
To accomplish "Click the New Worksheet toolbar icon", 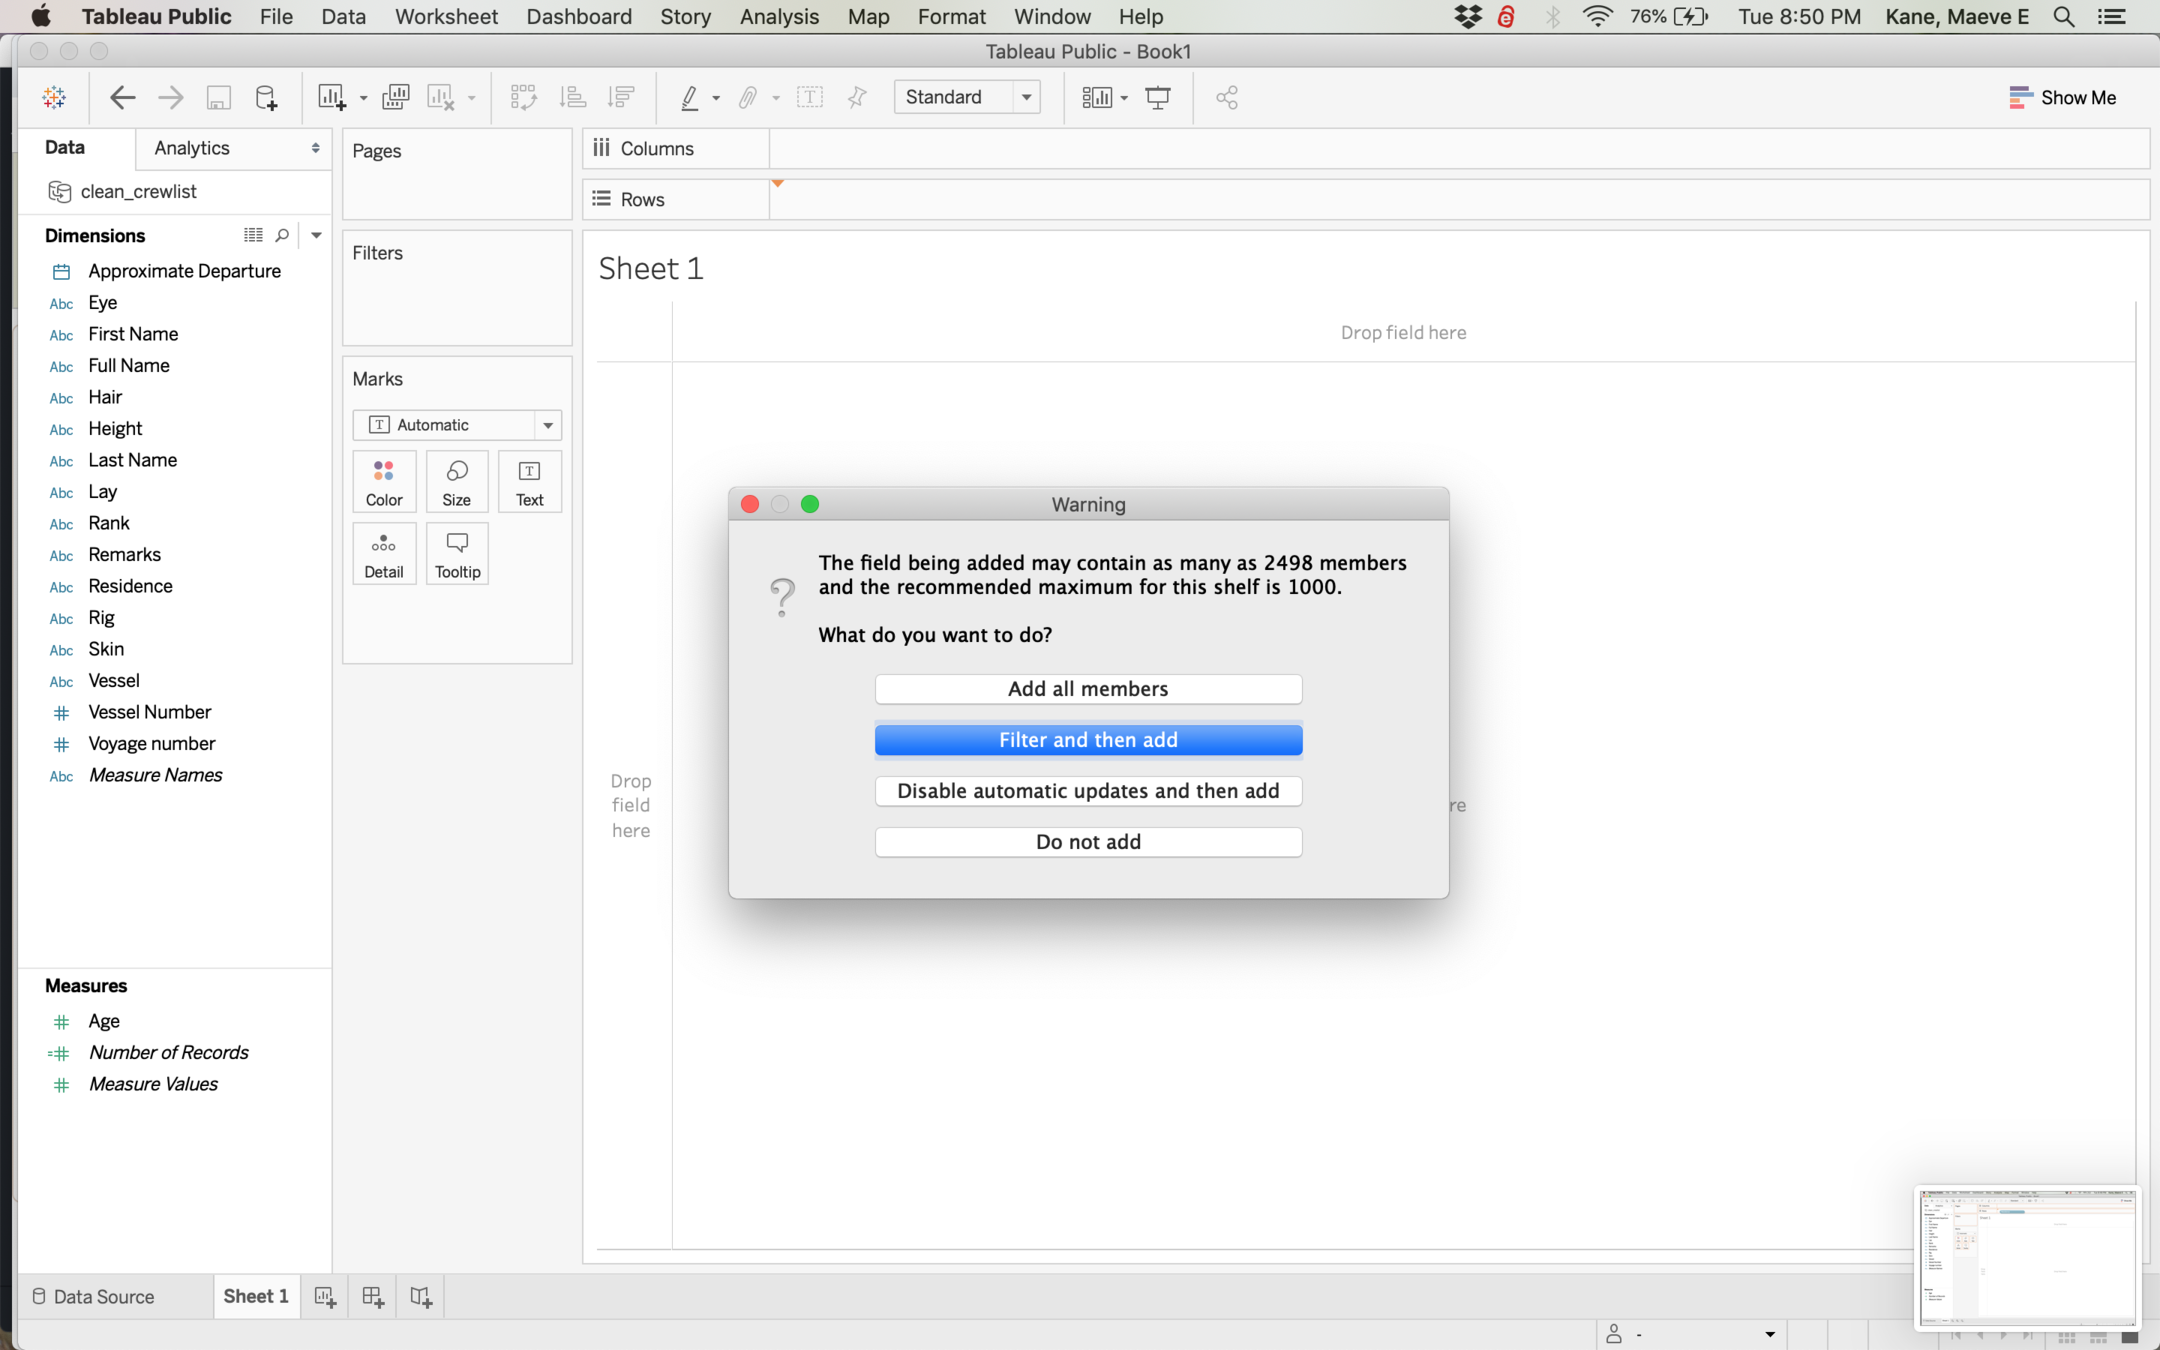I will pos(332,97).
